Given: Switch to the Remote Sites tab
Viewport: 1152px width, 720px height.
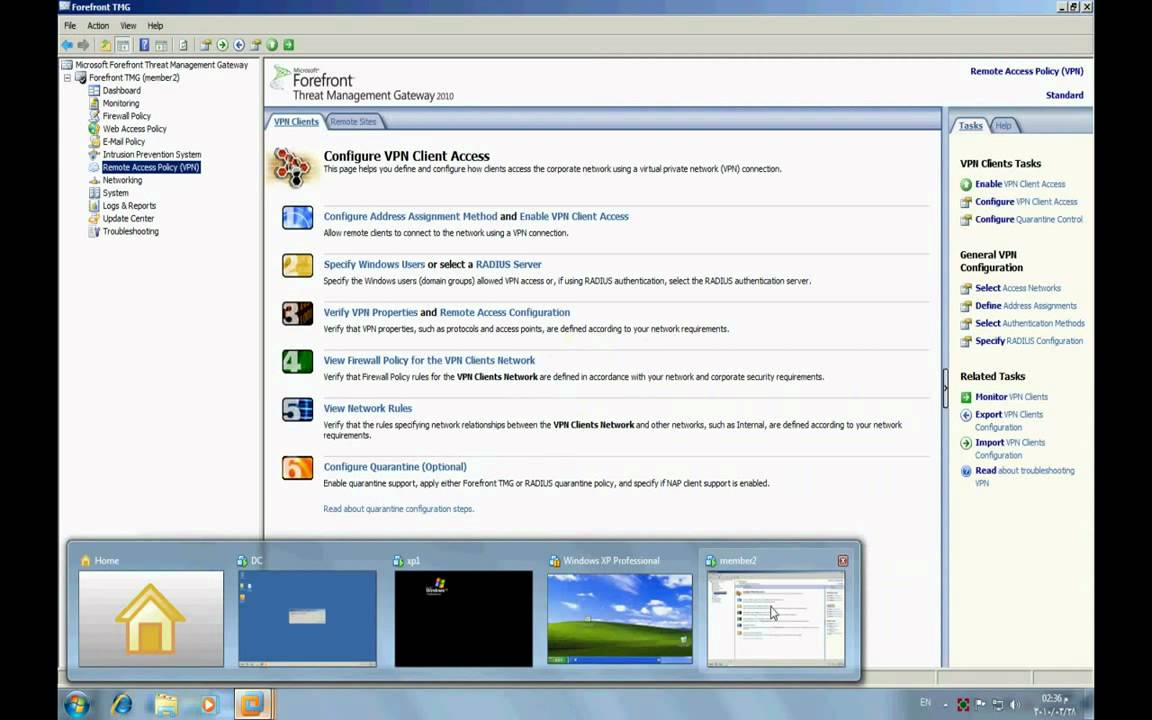Looking at the screenshot, I should [353, 122].
